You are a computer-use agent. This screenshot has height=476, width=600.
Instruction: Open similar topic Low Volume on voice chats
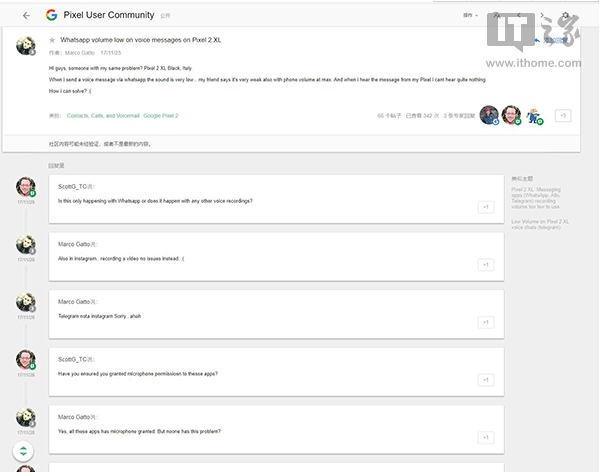540,224
